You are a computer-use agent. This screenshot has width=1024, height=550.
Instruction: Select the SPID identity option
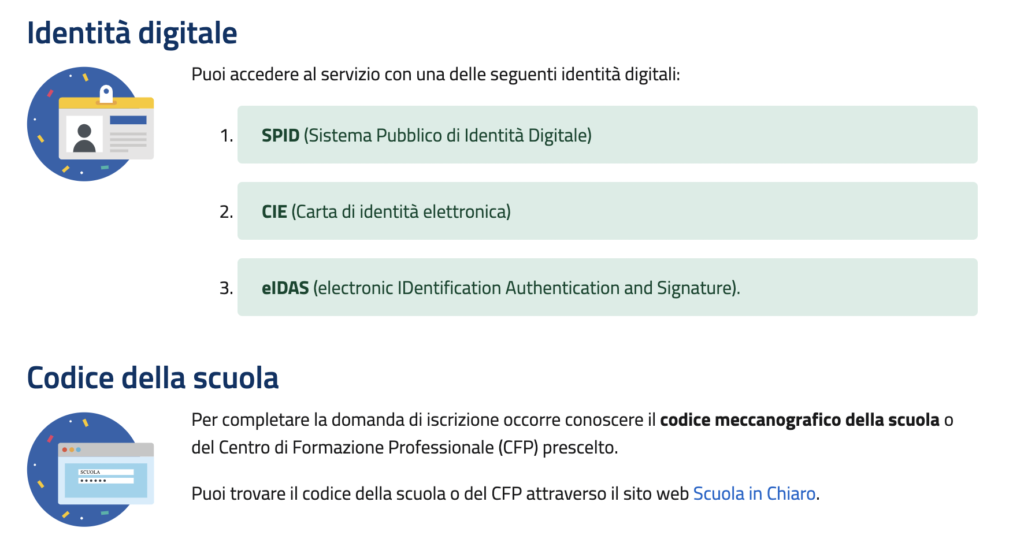click(x=607, y=135)
